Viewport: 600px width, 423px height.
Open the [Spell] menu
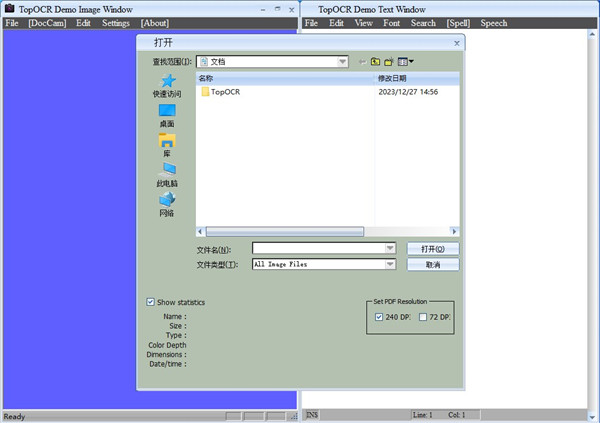[x=458, y=23]
